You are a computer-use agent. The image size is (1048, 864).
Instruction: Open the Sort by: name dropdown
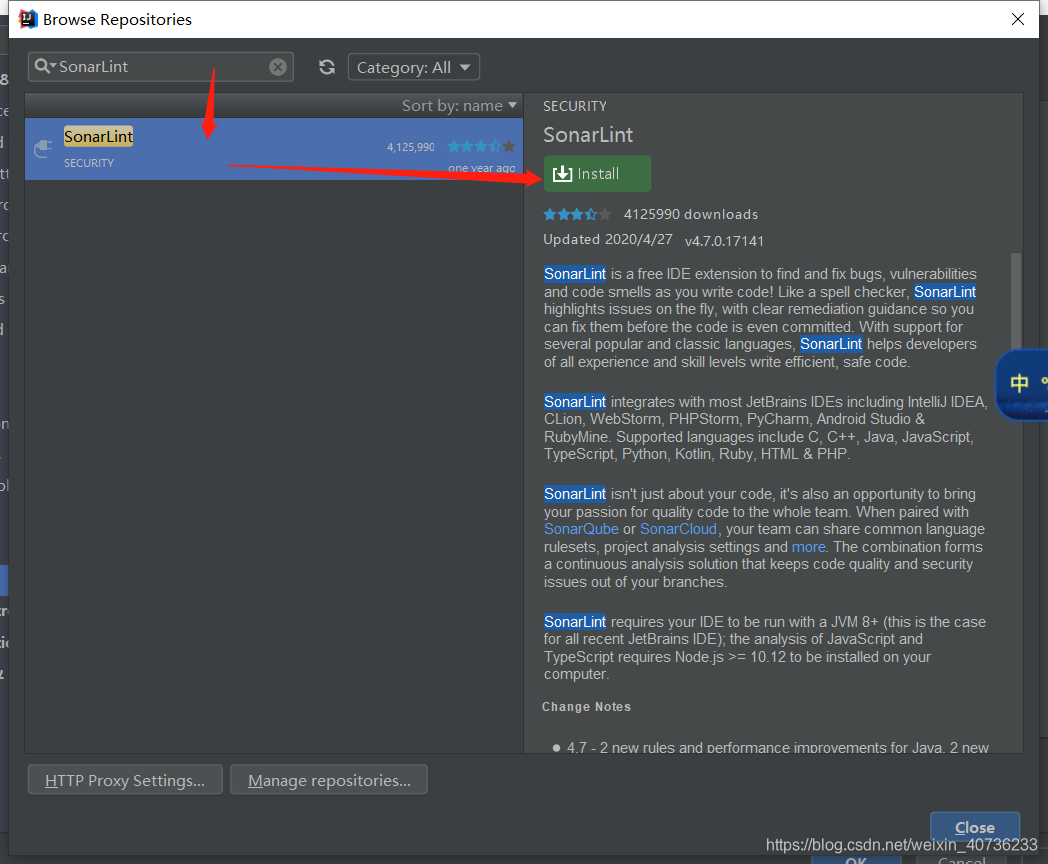[459, 106]
